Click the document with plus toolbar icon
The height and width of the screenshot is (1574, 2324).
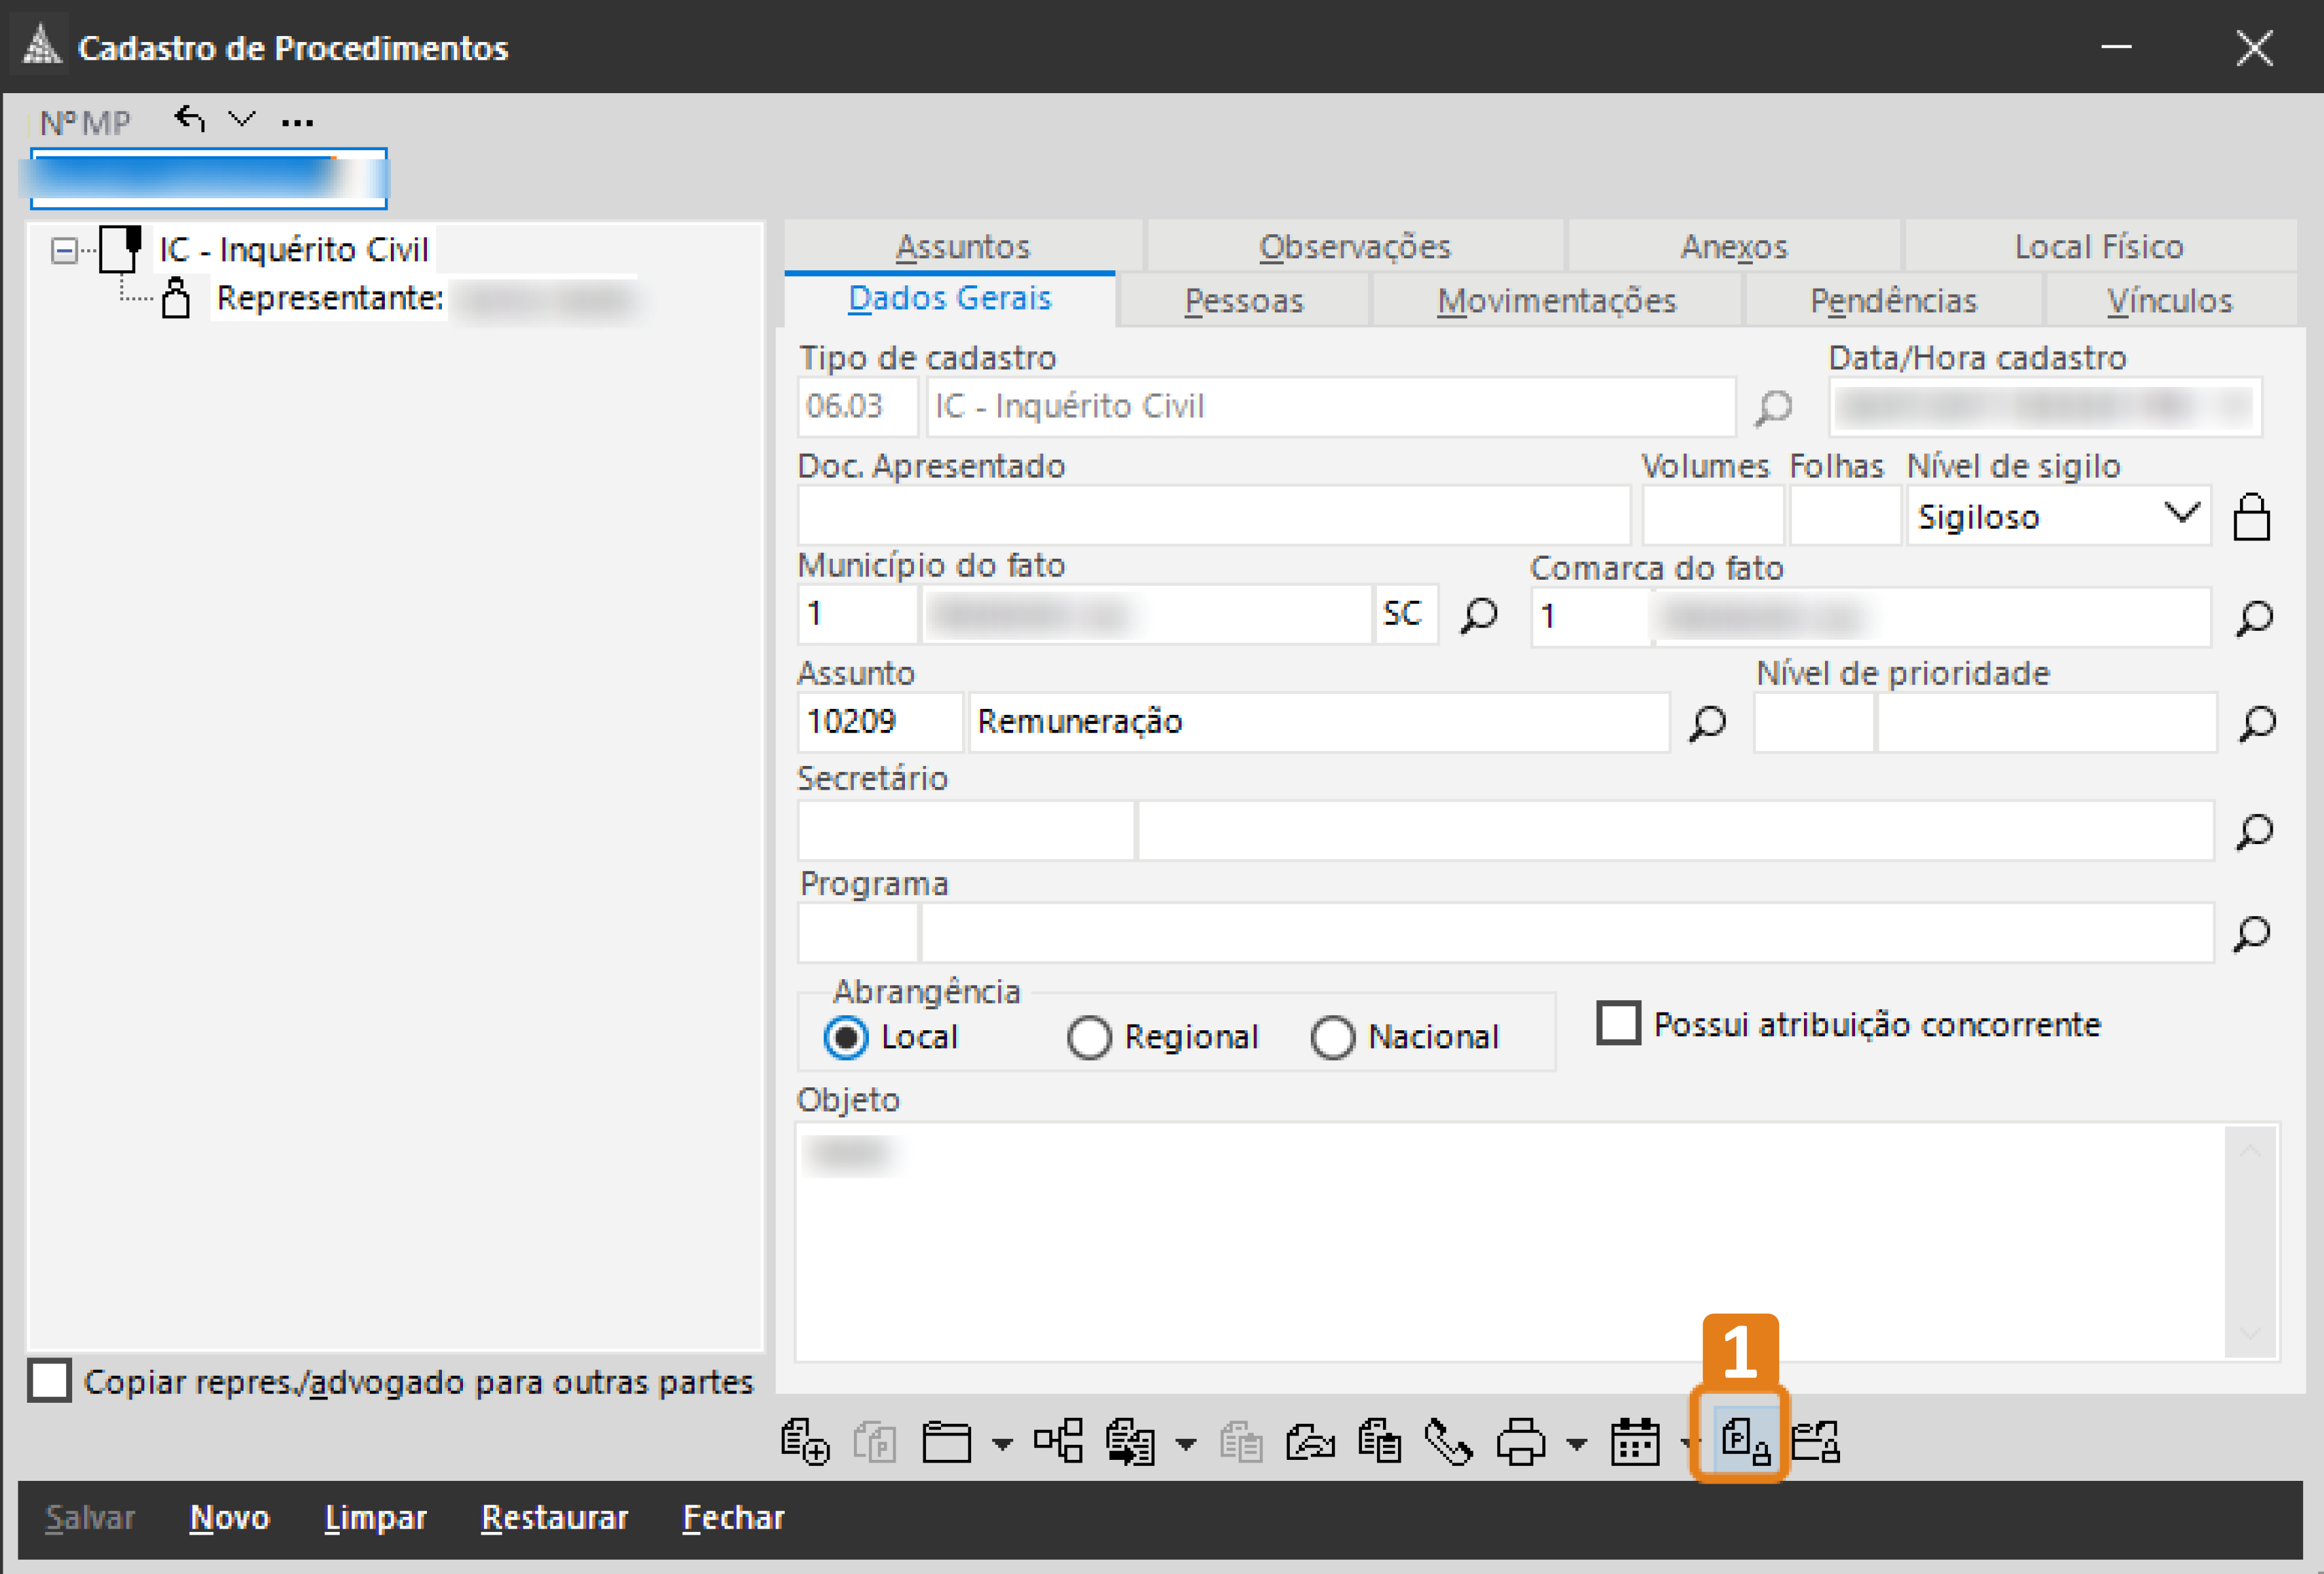(x=804, y=1442)
